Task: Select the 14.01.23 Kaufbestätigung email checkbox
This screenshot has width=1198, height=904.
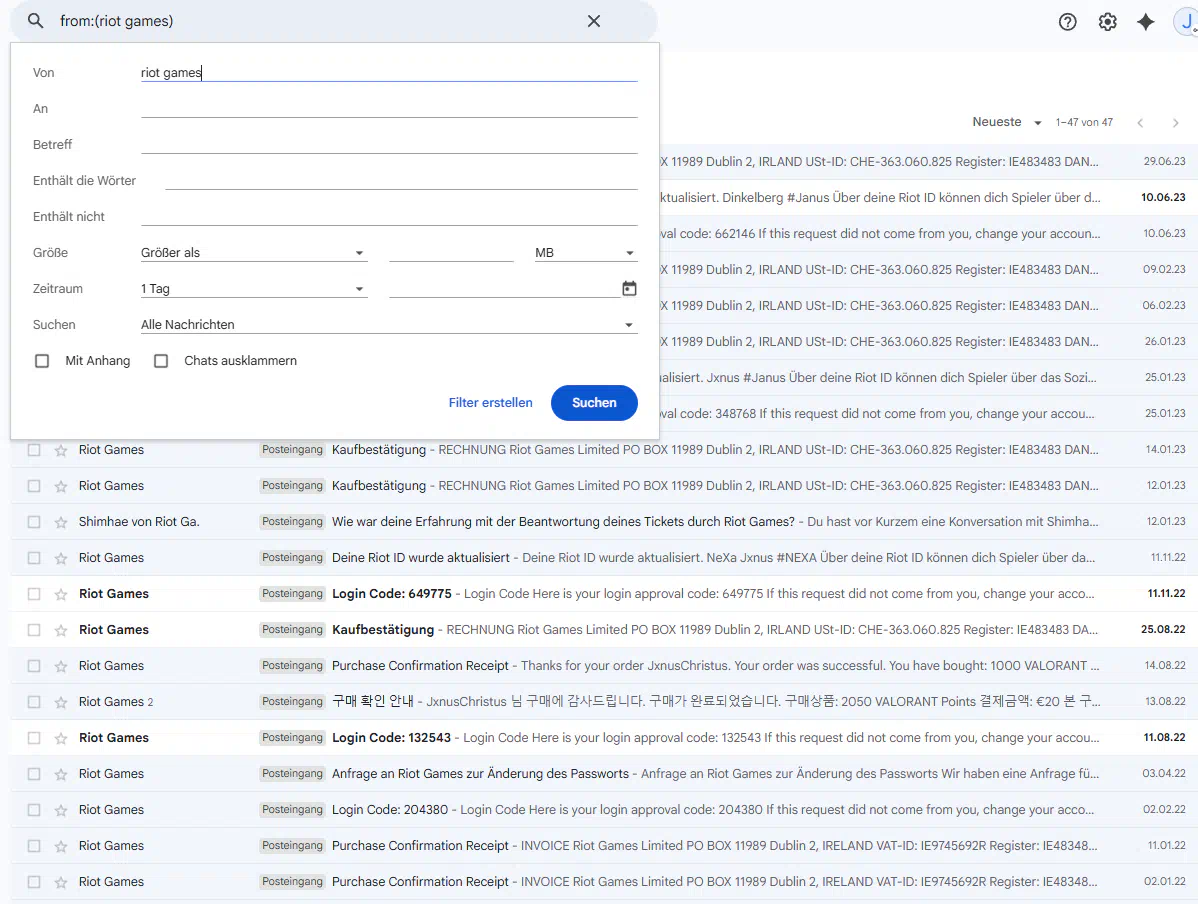Action: tap(34, 449)
